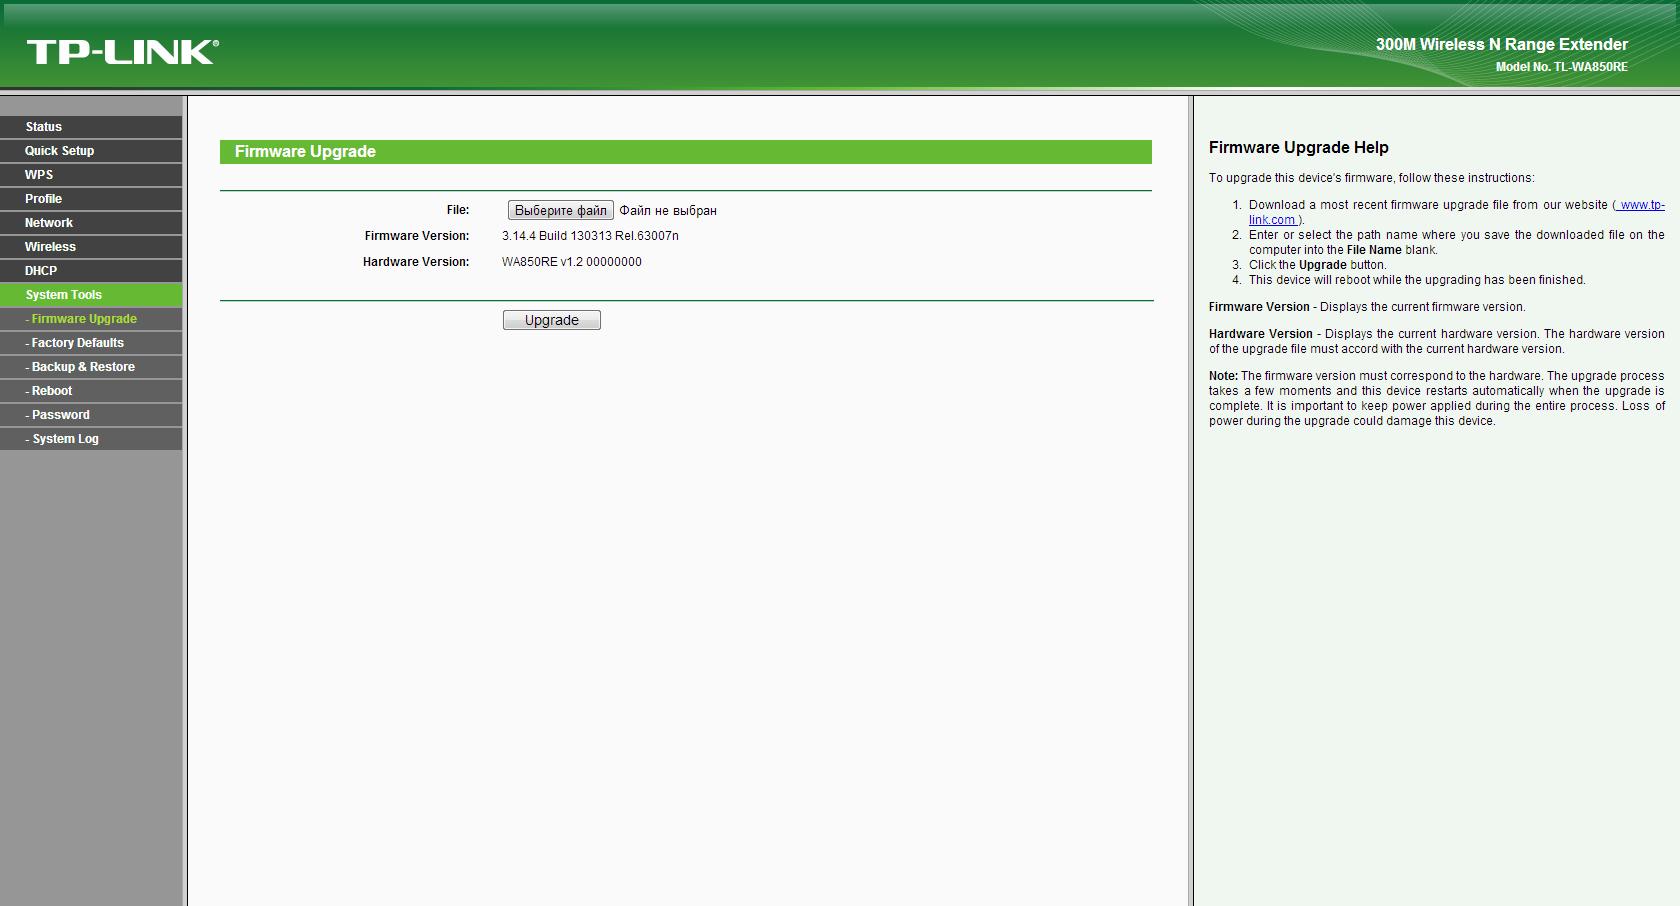Viewport: 1680px width, 906px height.
Task: Click the TP-LINK logo
Action: point(123,52)
